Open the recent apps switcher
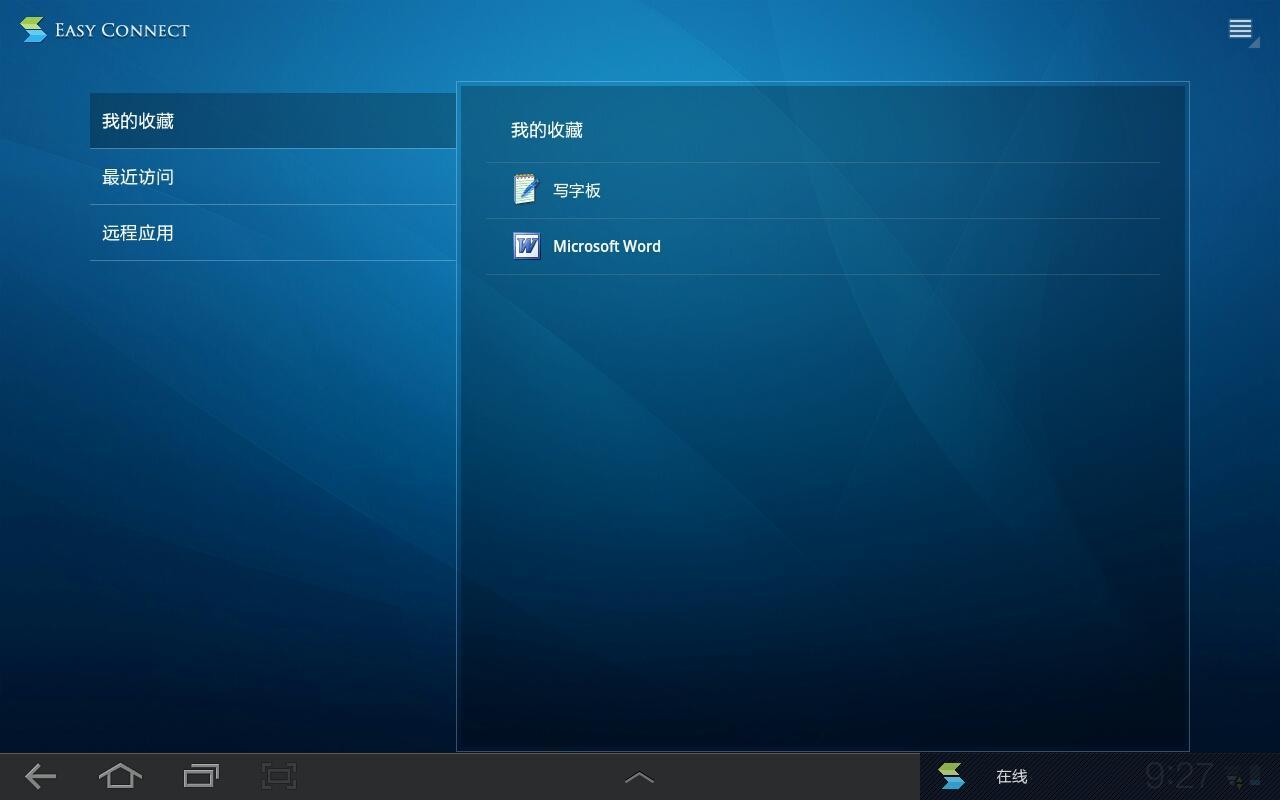 [201, 776]
